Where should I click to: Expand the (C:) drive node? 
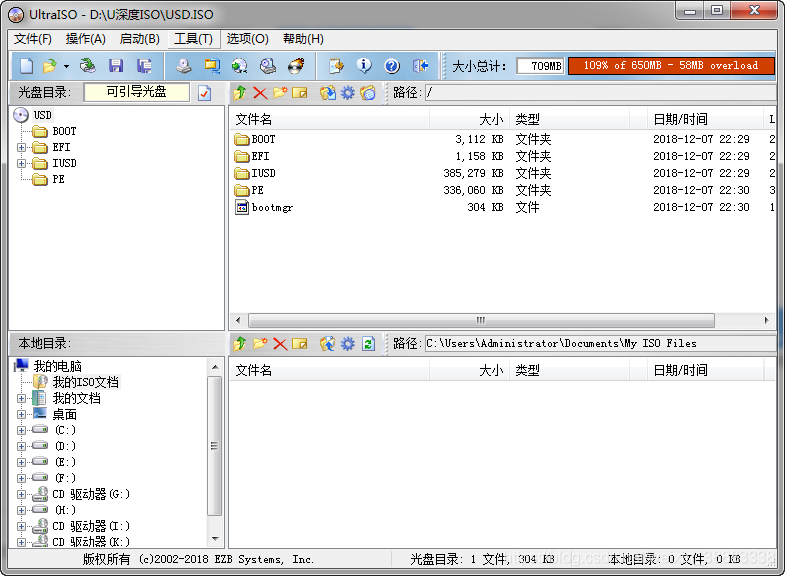click(x=21, y=430)
